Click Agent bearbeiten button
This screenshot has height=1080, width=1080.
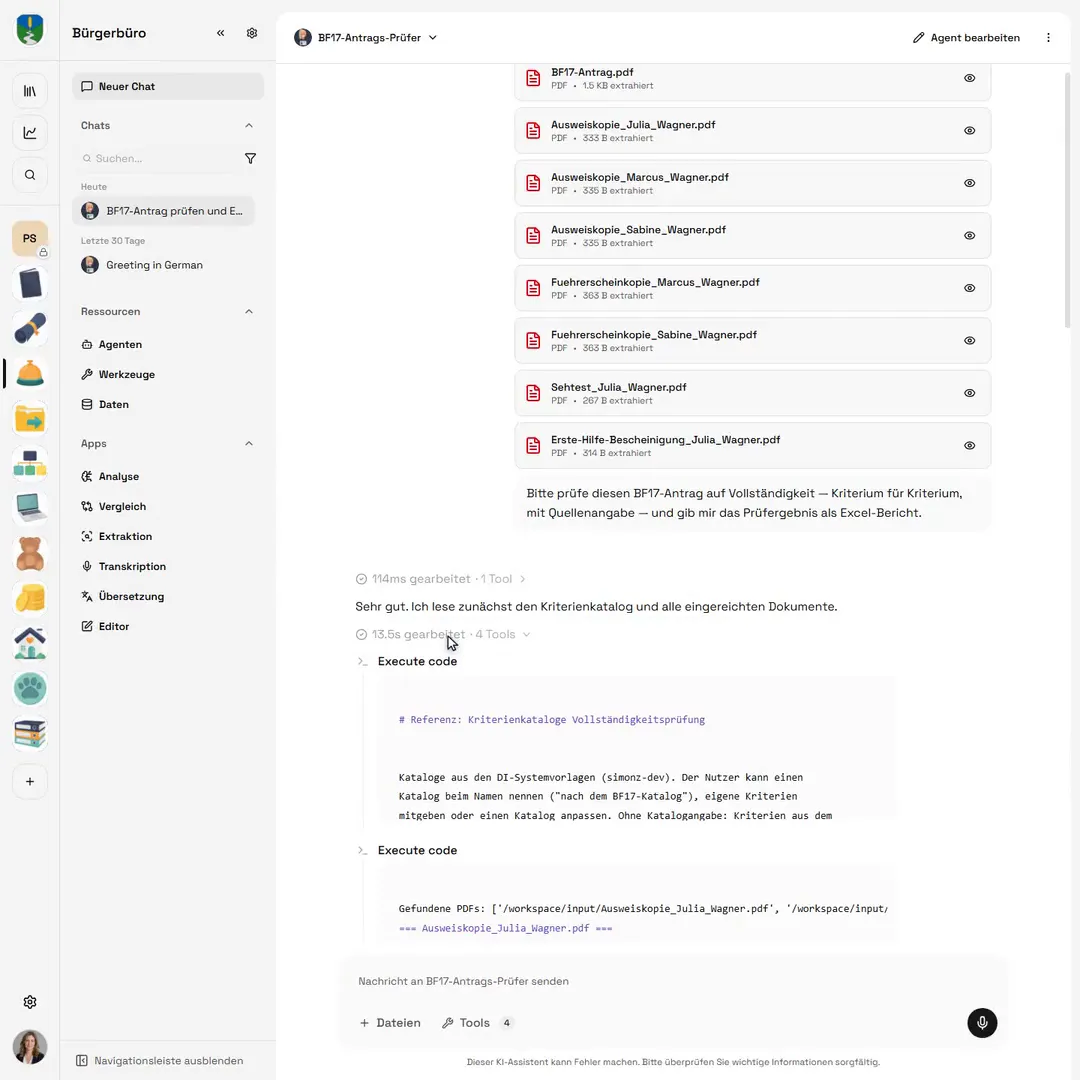966,38
